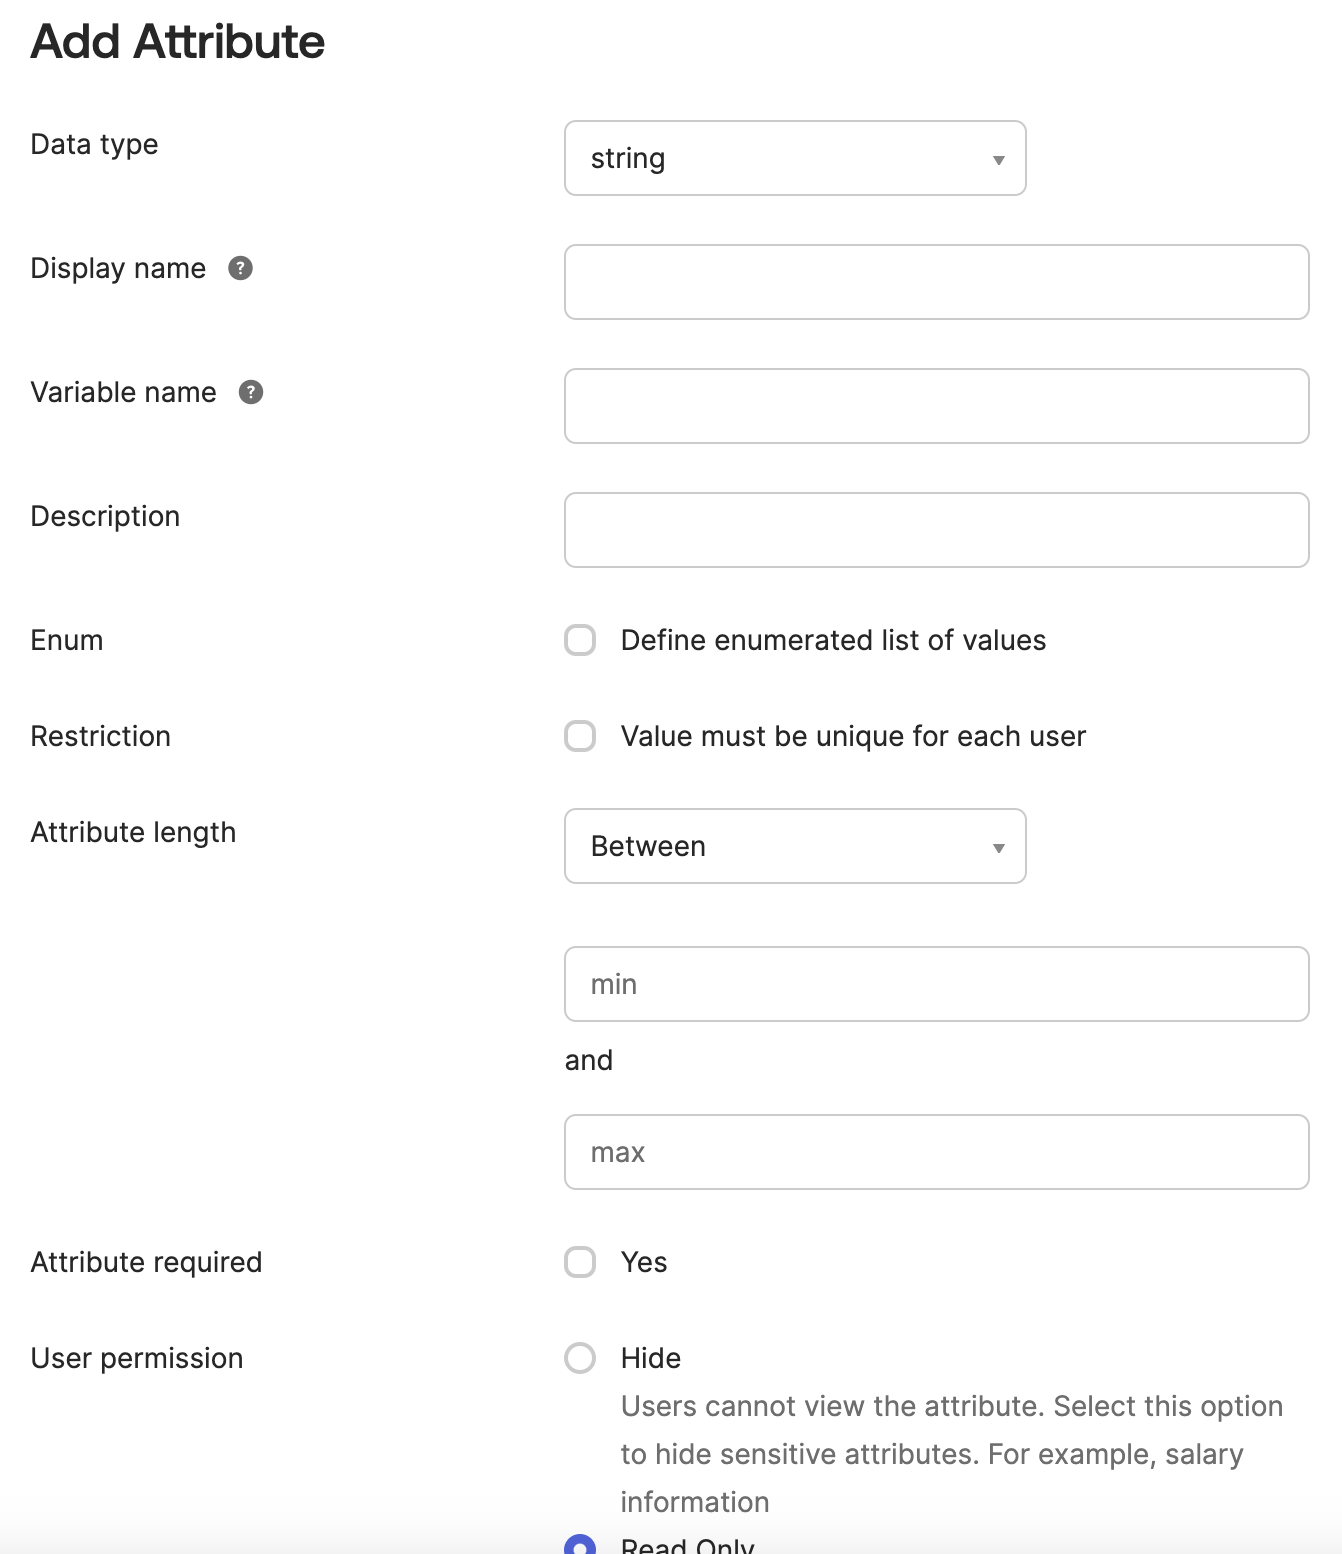Viewport: 1342px width, 1554px height.
Task: Click the Attribute length dropdown arrow
Action: [997, 846]
